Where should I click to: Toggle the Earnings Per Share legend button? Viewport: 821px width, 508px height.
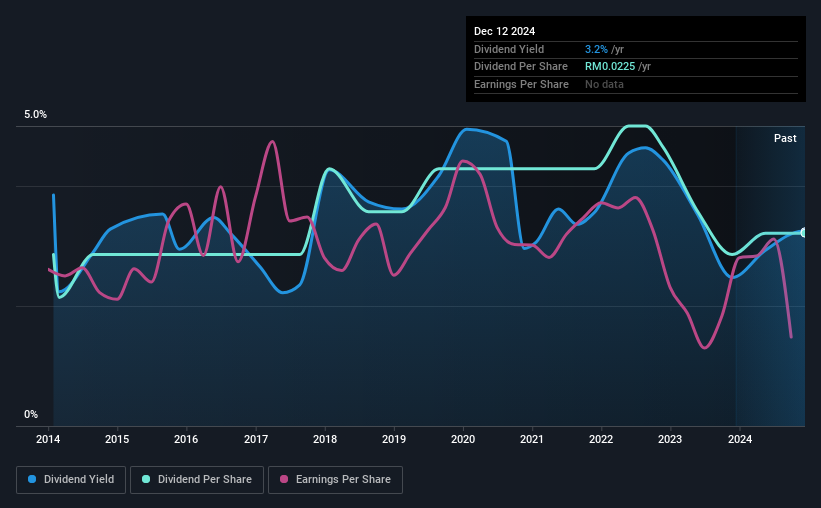click(x=335, y=480)
